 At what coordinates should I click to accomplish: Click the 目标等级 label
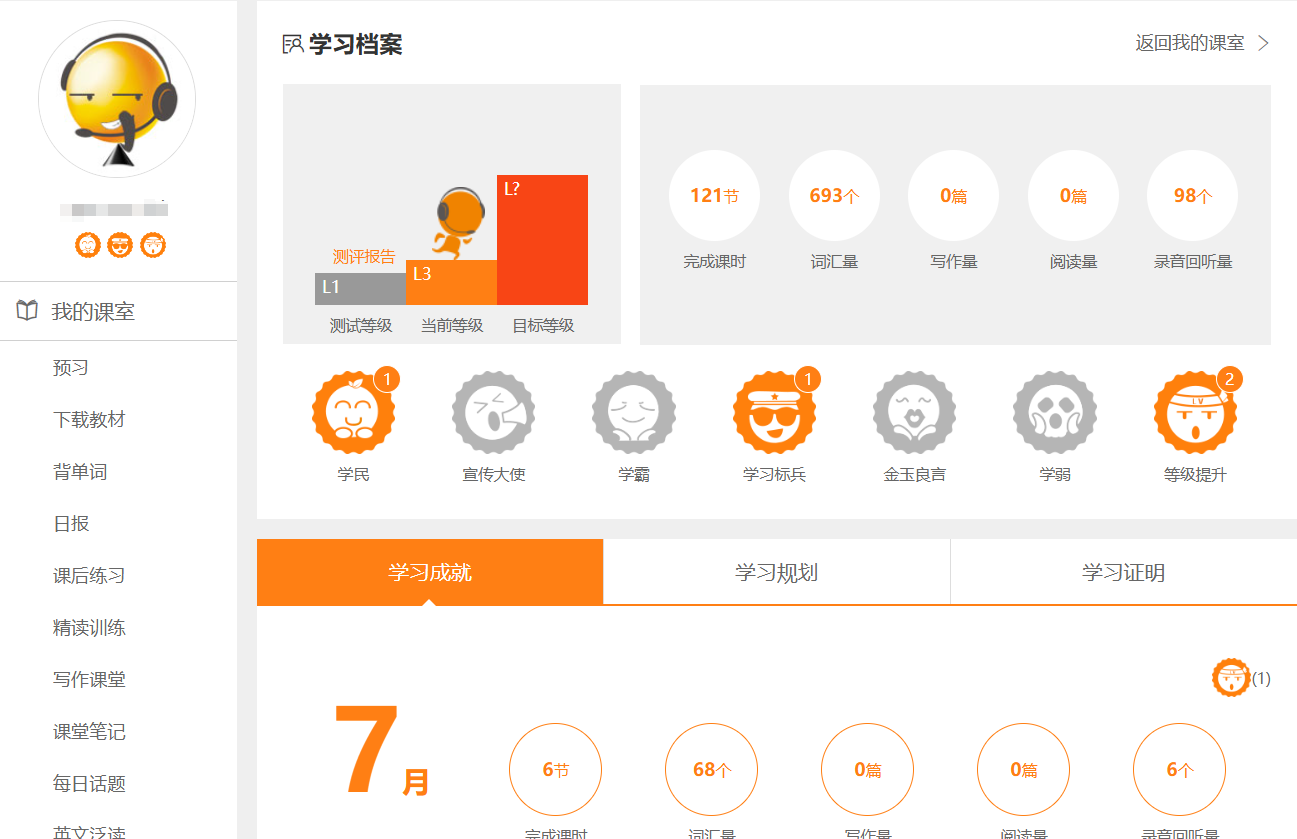coord(543,326)
